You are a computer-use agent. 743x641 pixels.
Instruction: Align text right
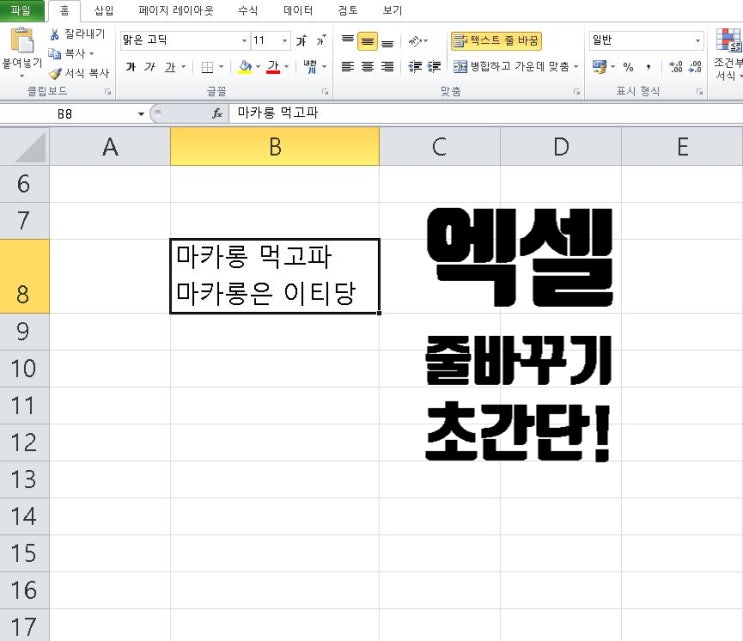click(387, 67)
